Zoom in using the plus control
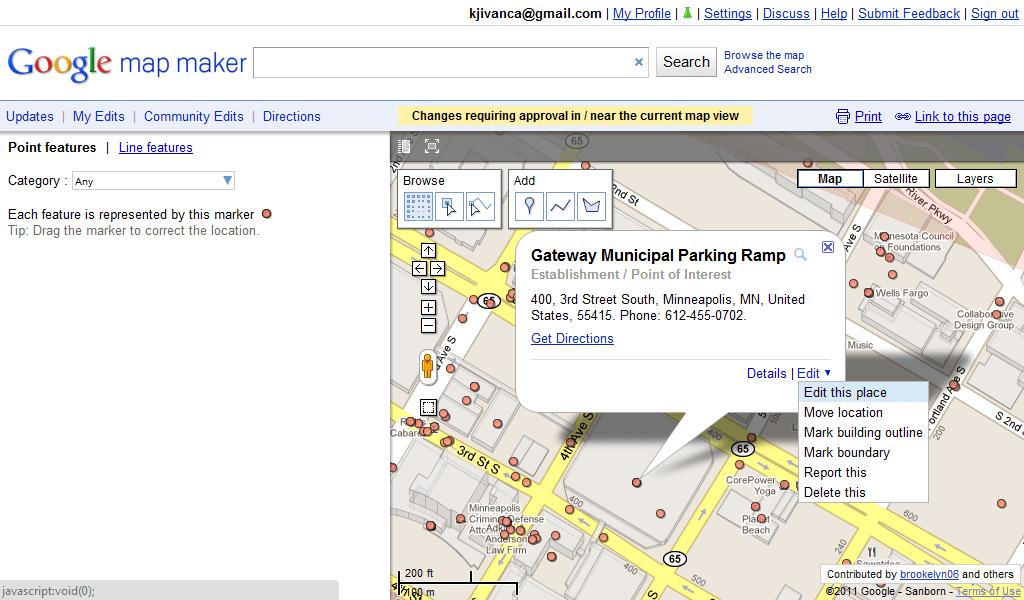 click(x=427, y=305)
